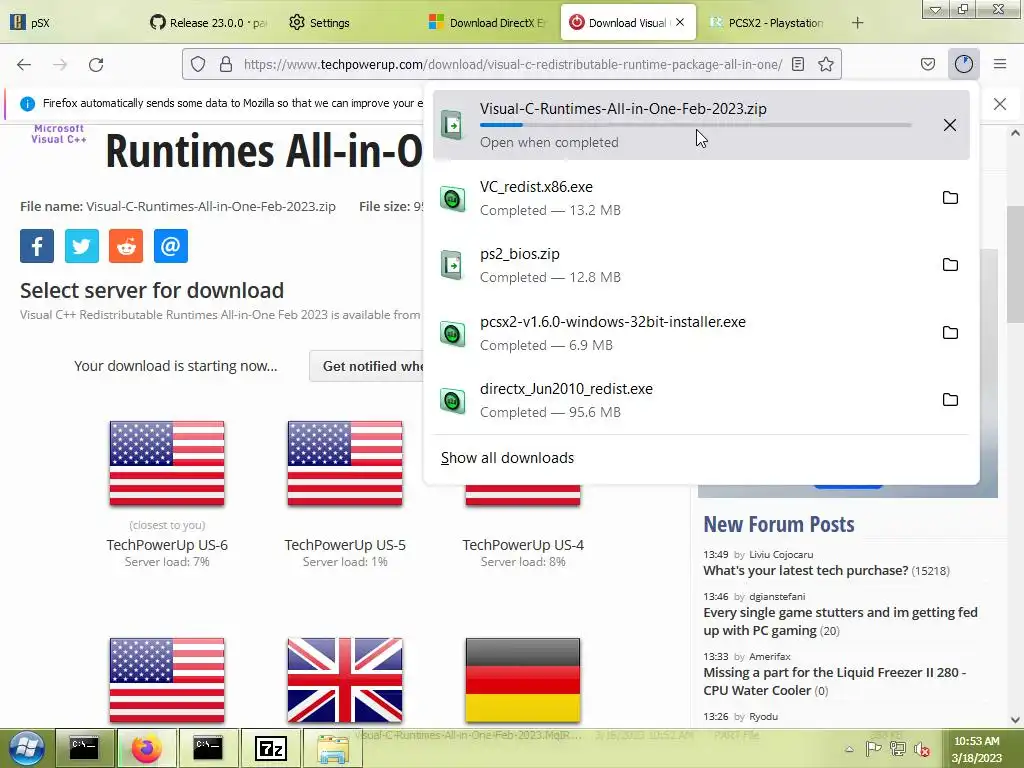Open muted volume tray icon
This screenshot has height=768, width=1024.
[x=922, y=749]
